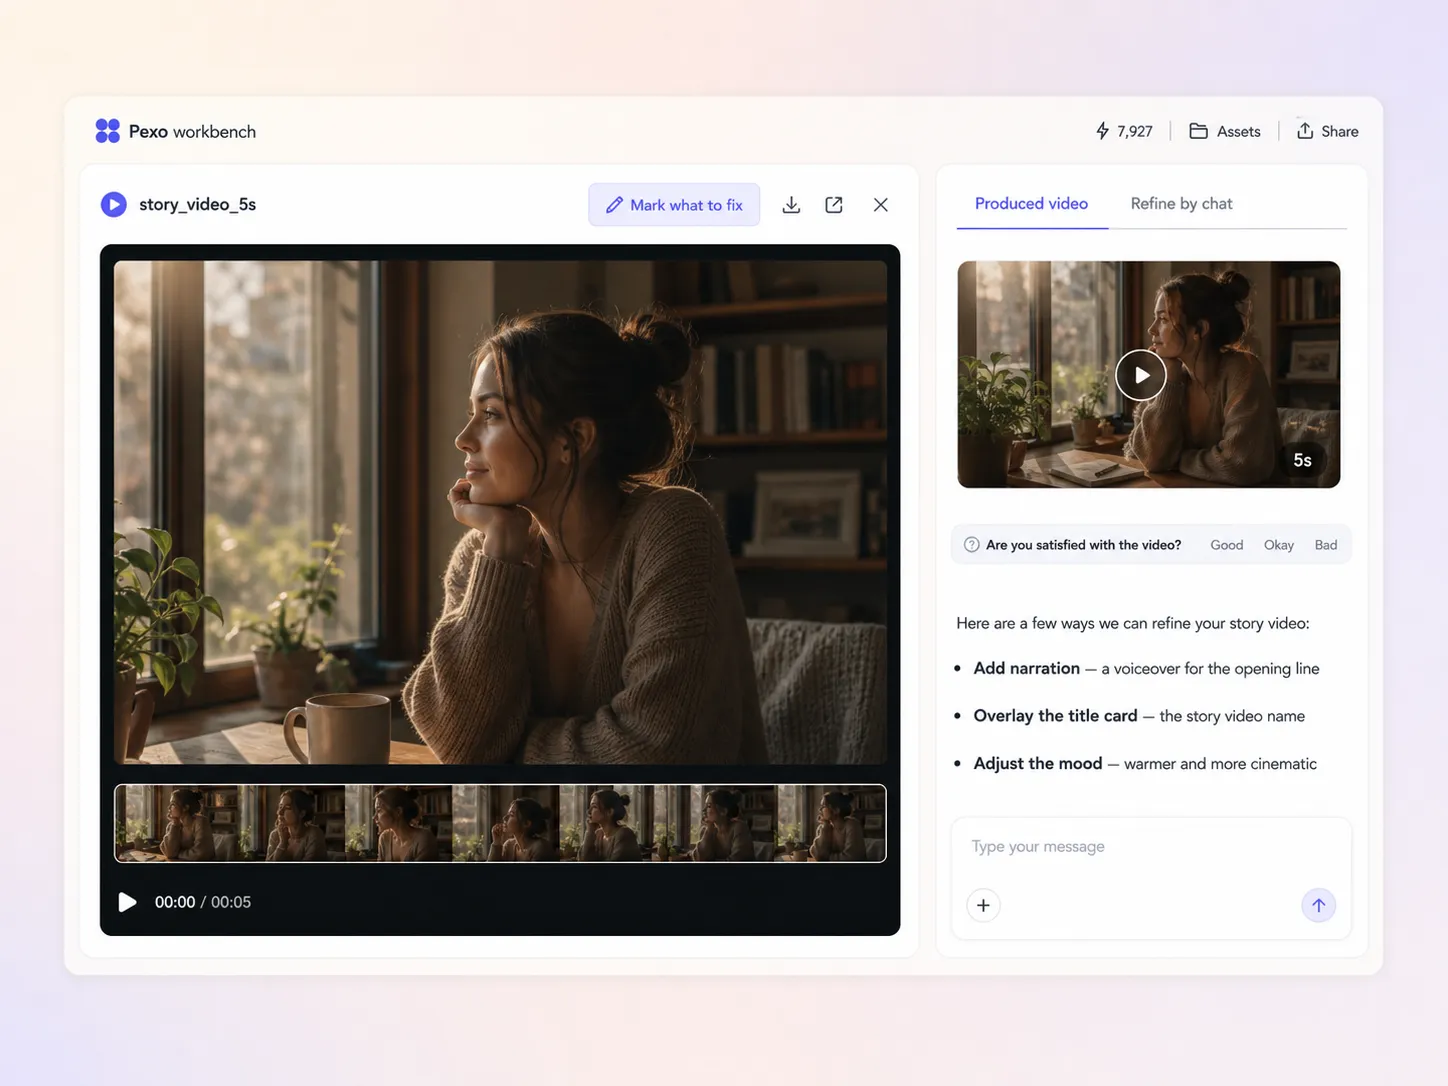This screenshot has height=1086, width=1448.
Task: Switch to the Produced video tab
Action: tap(1031, 203)
